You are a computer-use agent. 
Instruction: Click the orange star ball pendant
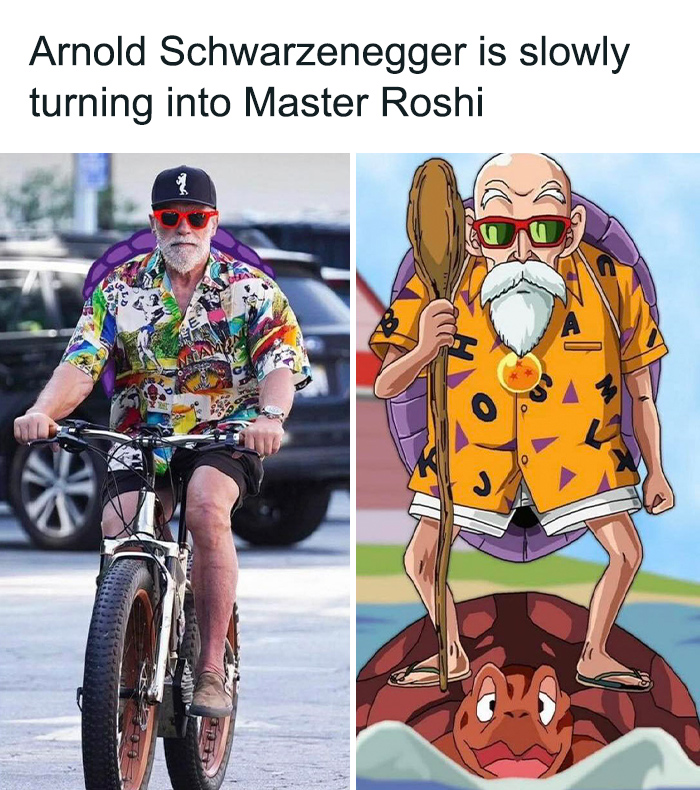click(x=519, y=372)
